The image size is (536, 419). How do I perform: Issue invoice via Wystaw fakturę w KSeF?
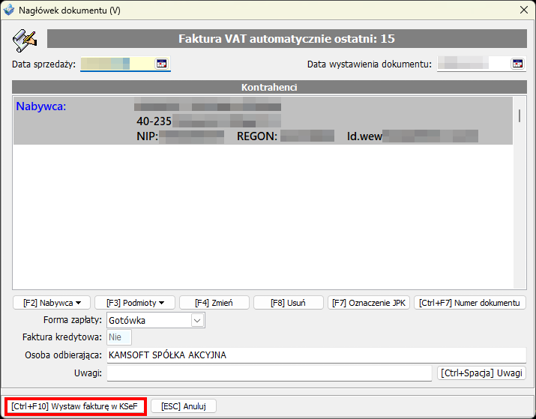75,406
